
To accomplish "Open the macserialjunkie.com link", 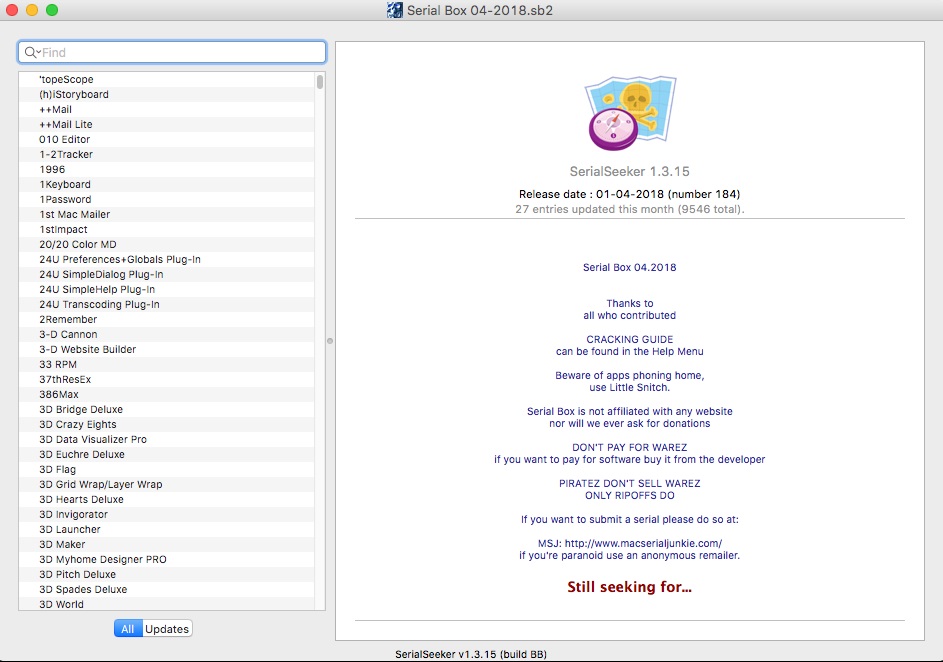I will 643,543.
